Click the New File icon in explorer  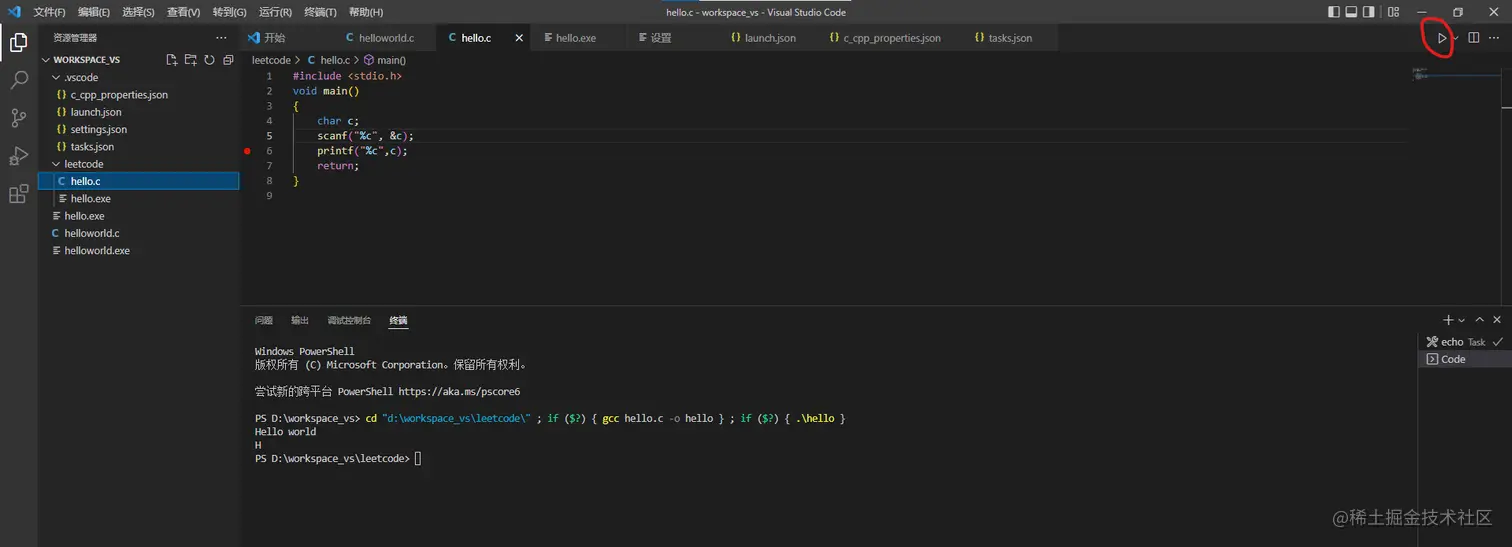pyautogui.click(x=172, y=60)
